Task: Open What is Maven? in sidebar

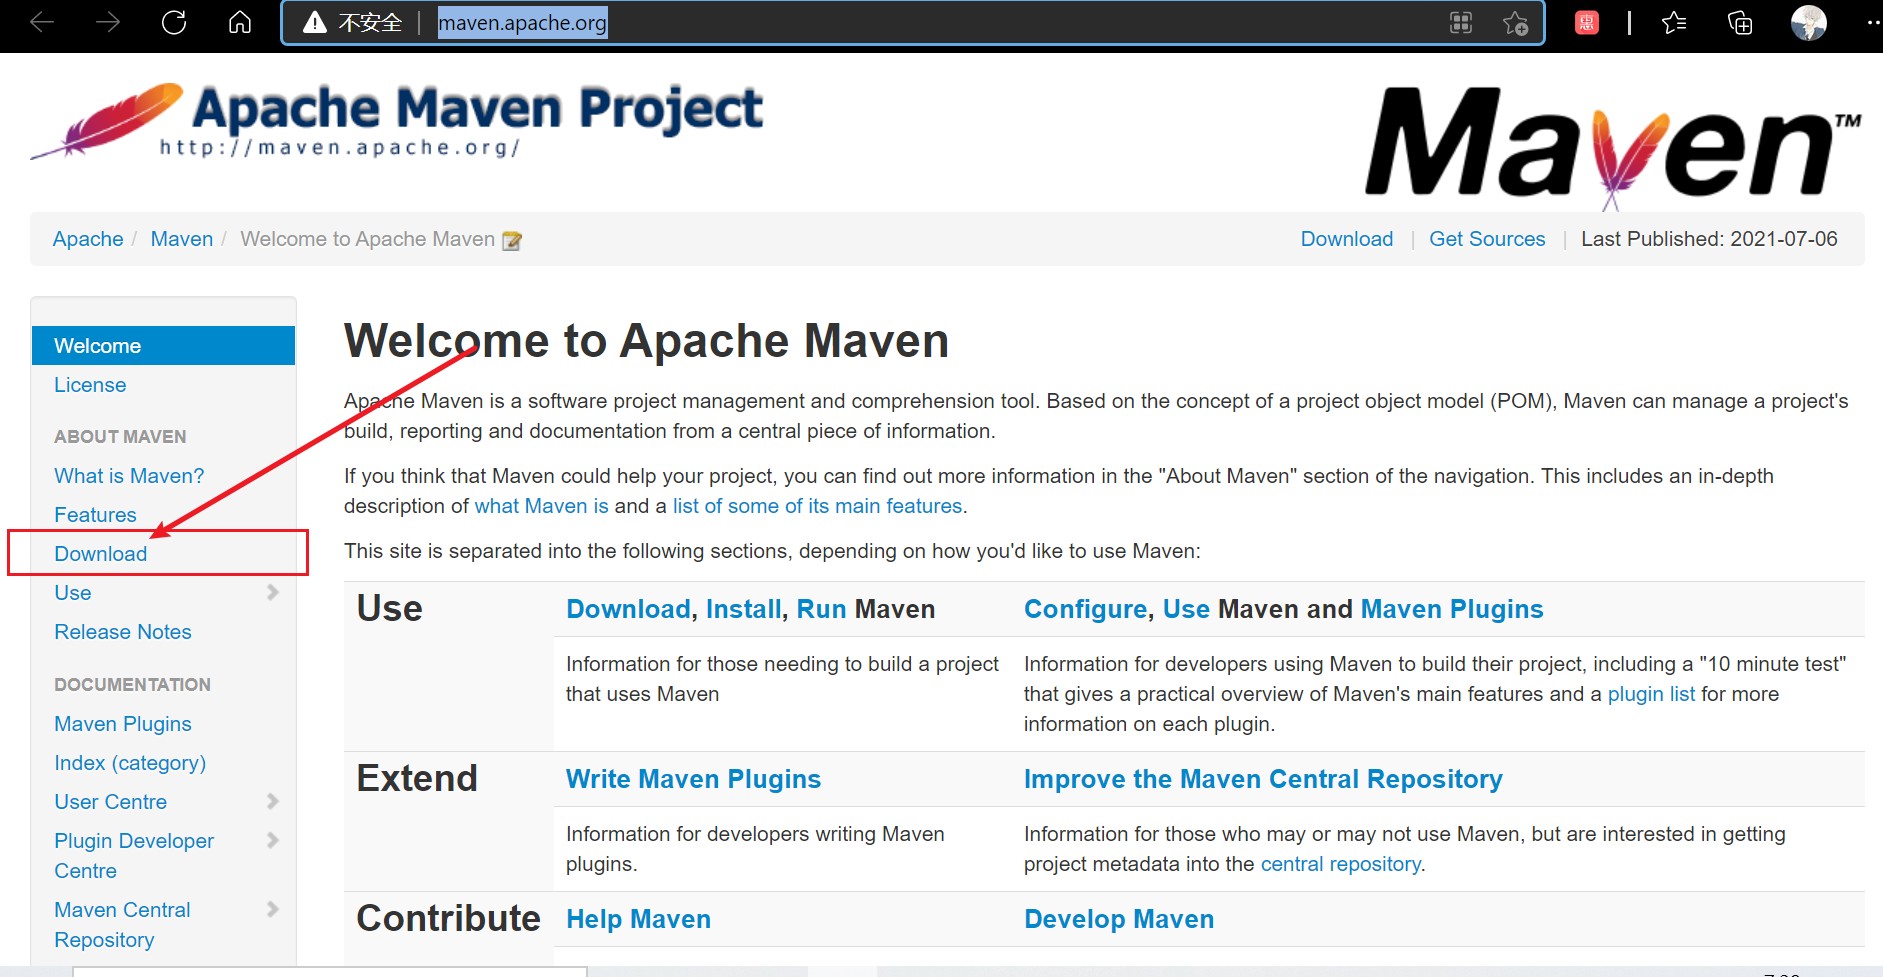Action: tap(129, 476)
